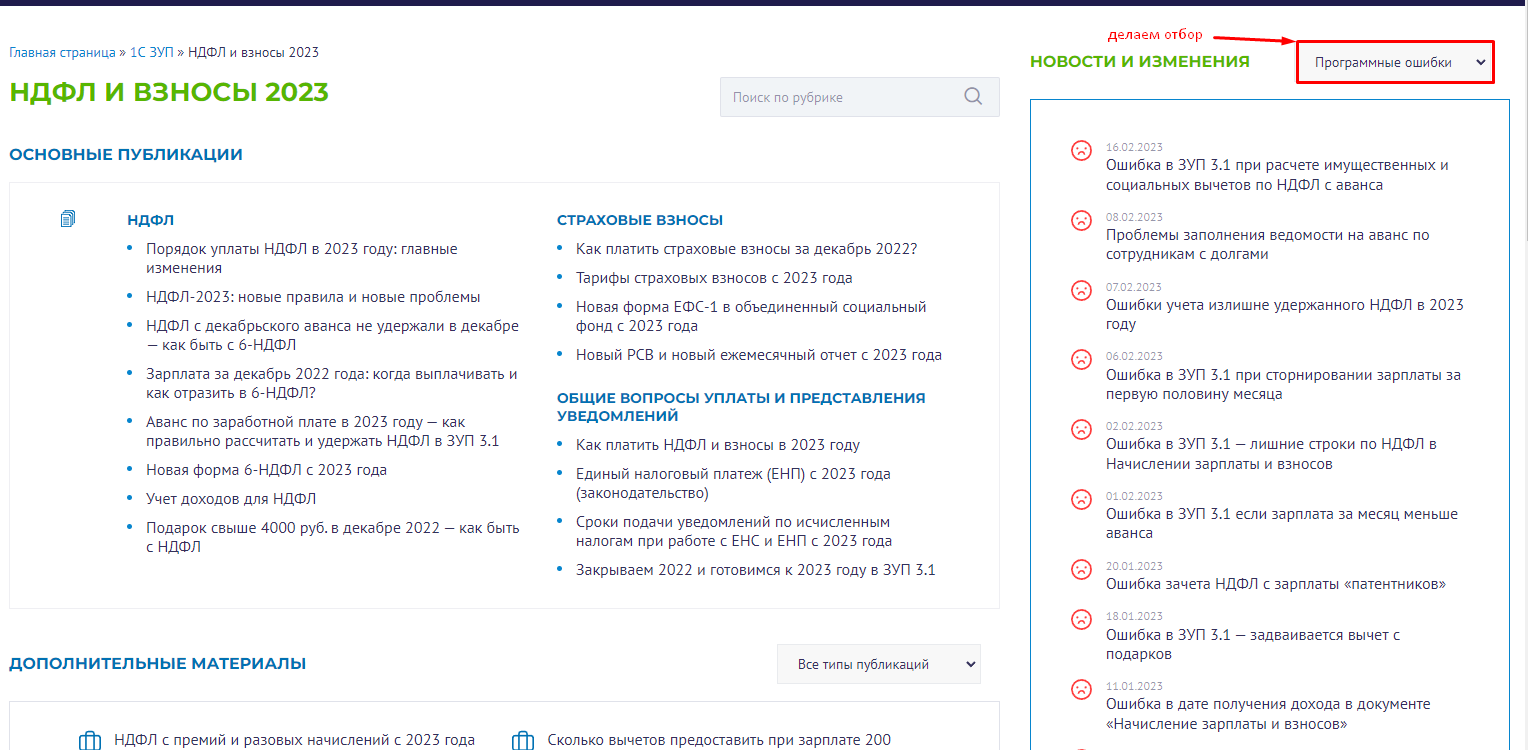Click sad face icon next to 08.02.2023 news

[x=1081, y=220]
